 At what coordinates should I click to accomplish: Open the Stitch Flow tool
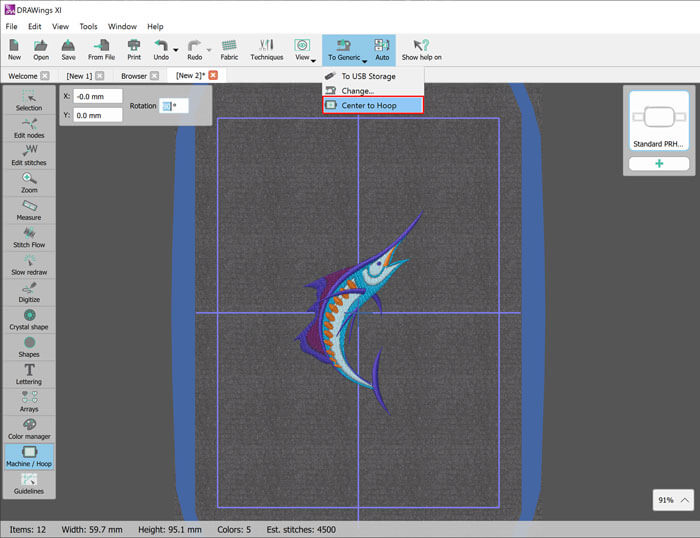click(x=29, y=237)
